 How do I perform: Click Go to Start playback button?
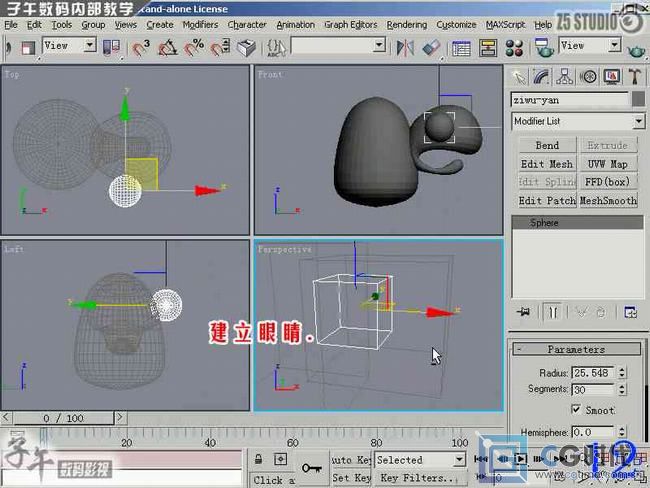point(481,459)
